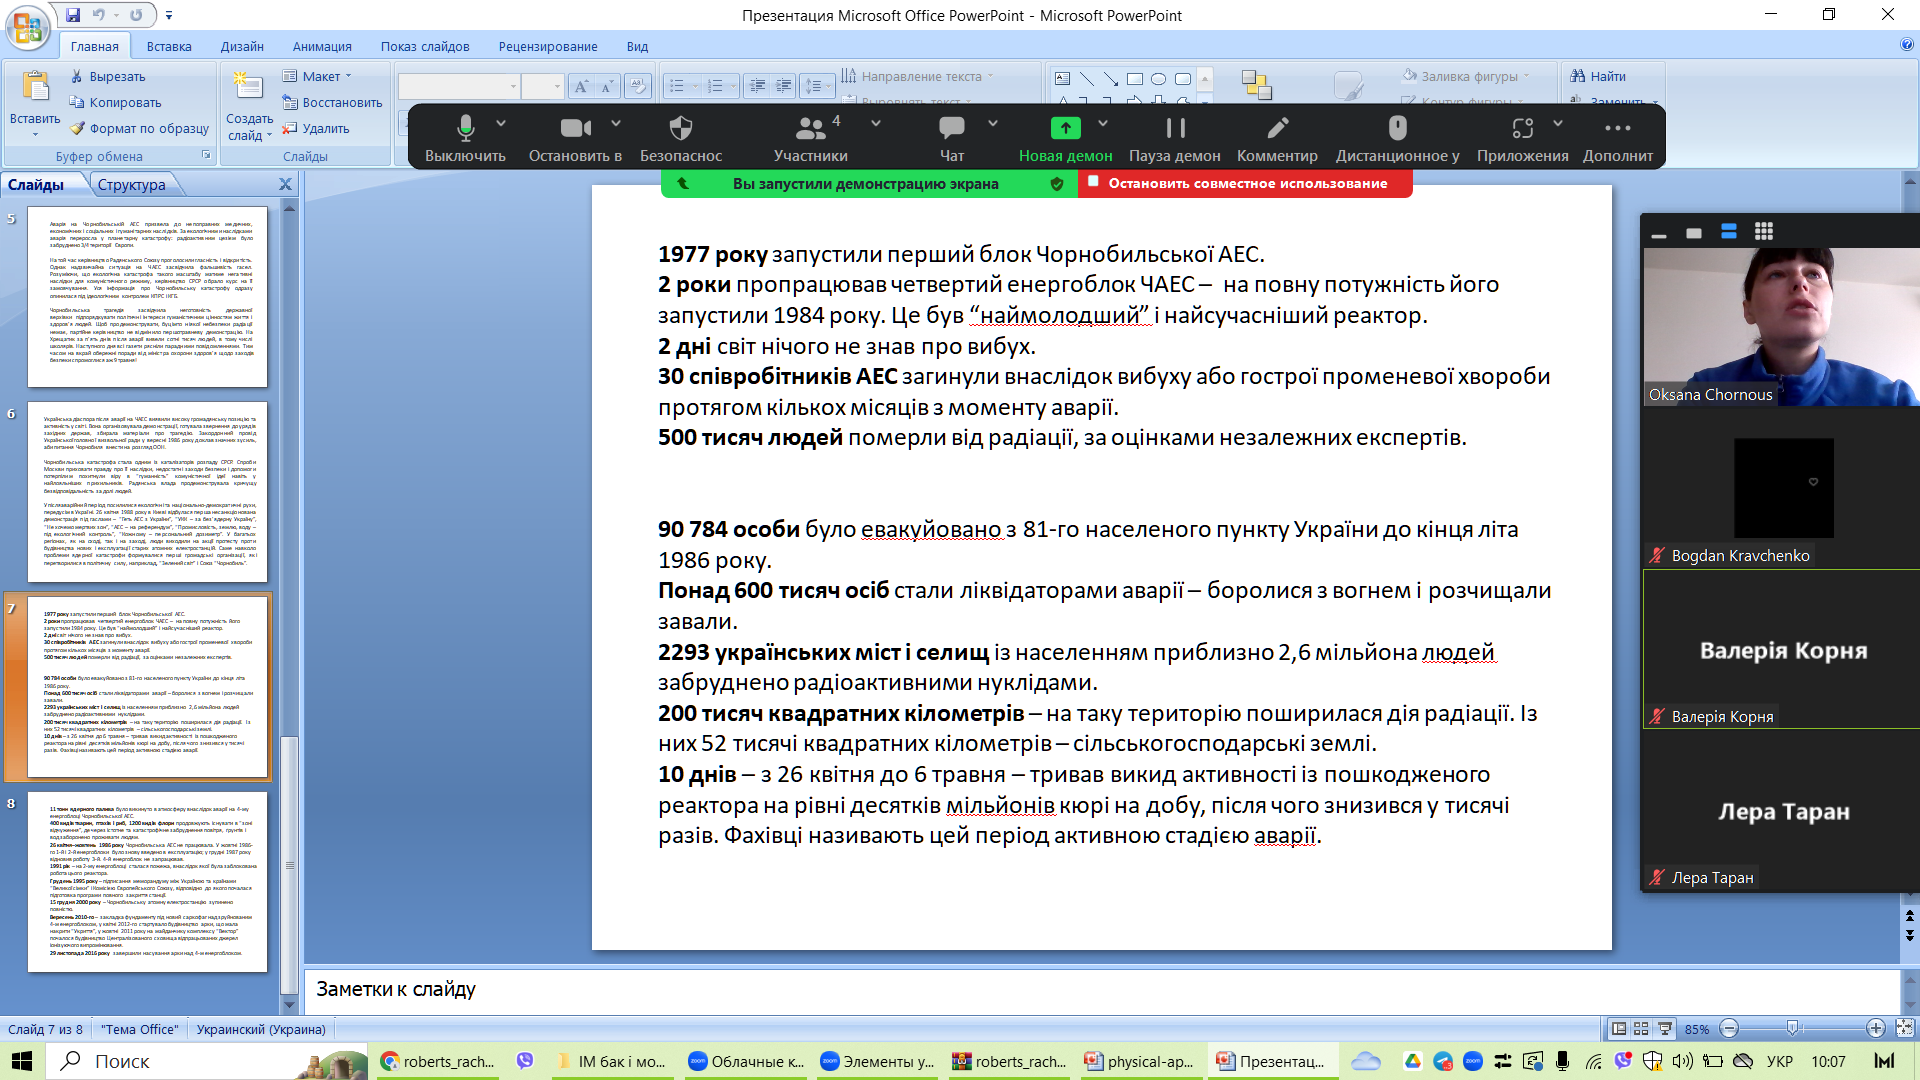The width and height of the screenshot is (1920, 1080).
Task: Mute microphone via Выключить in Zoom
Action: point(465,137)
